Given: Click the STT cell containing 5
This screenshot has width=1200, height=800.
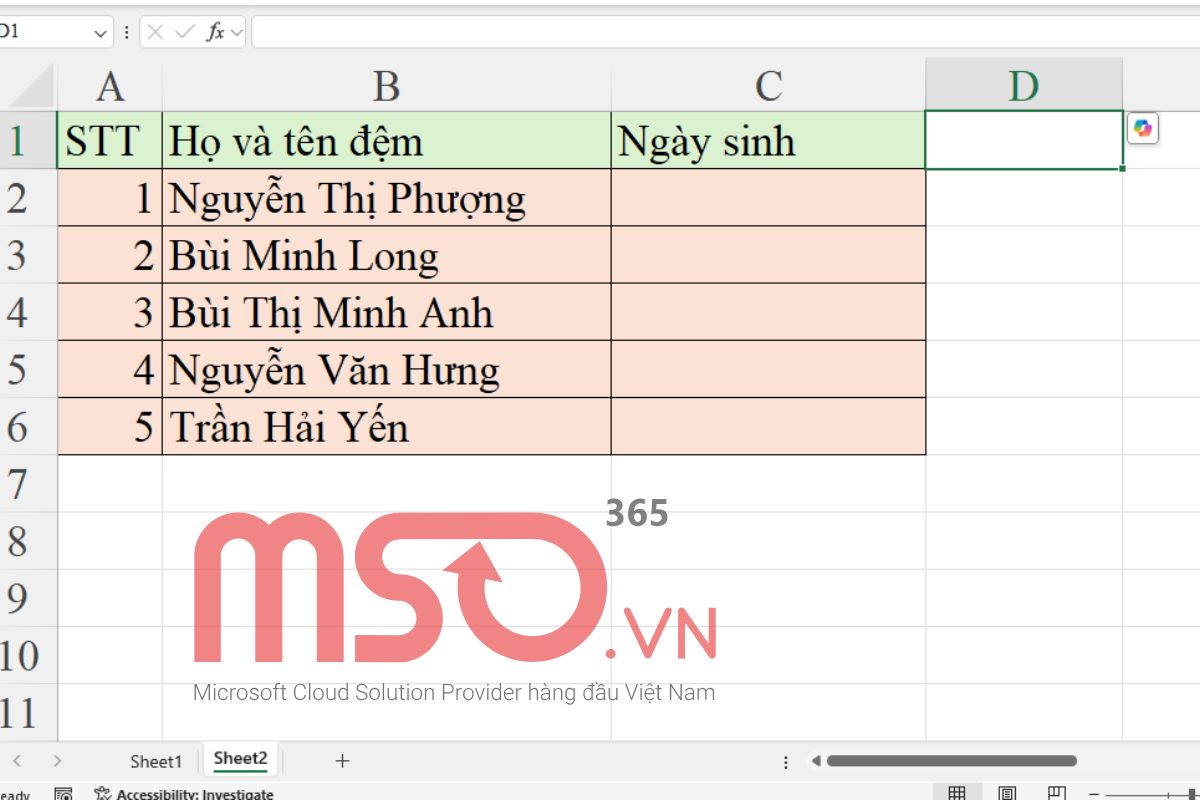Looking at the screenshot, I should pos(110,426).
